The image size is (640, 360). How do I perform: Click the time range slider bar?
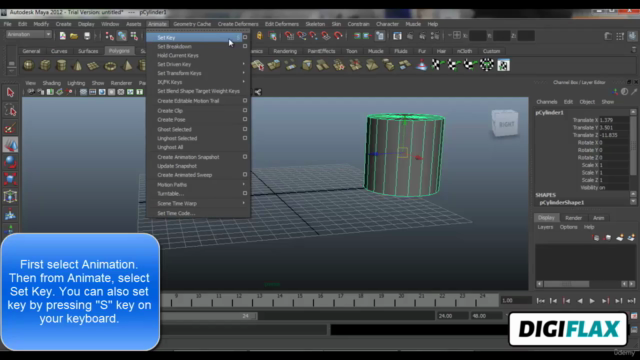click(209, 316)
